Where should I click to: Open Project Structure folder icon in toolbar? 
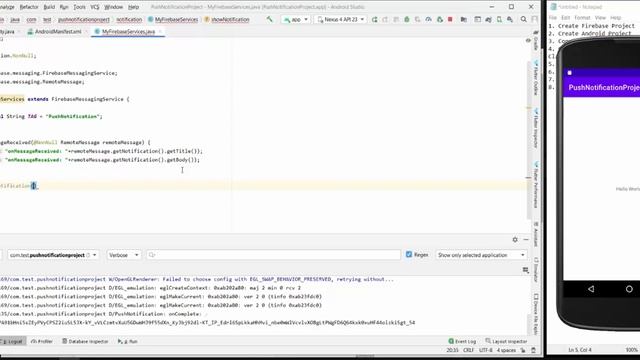pyautogui.click(x=463, y=19)
